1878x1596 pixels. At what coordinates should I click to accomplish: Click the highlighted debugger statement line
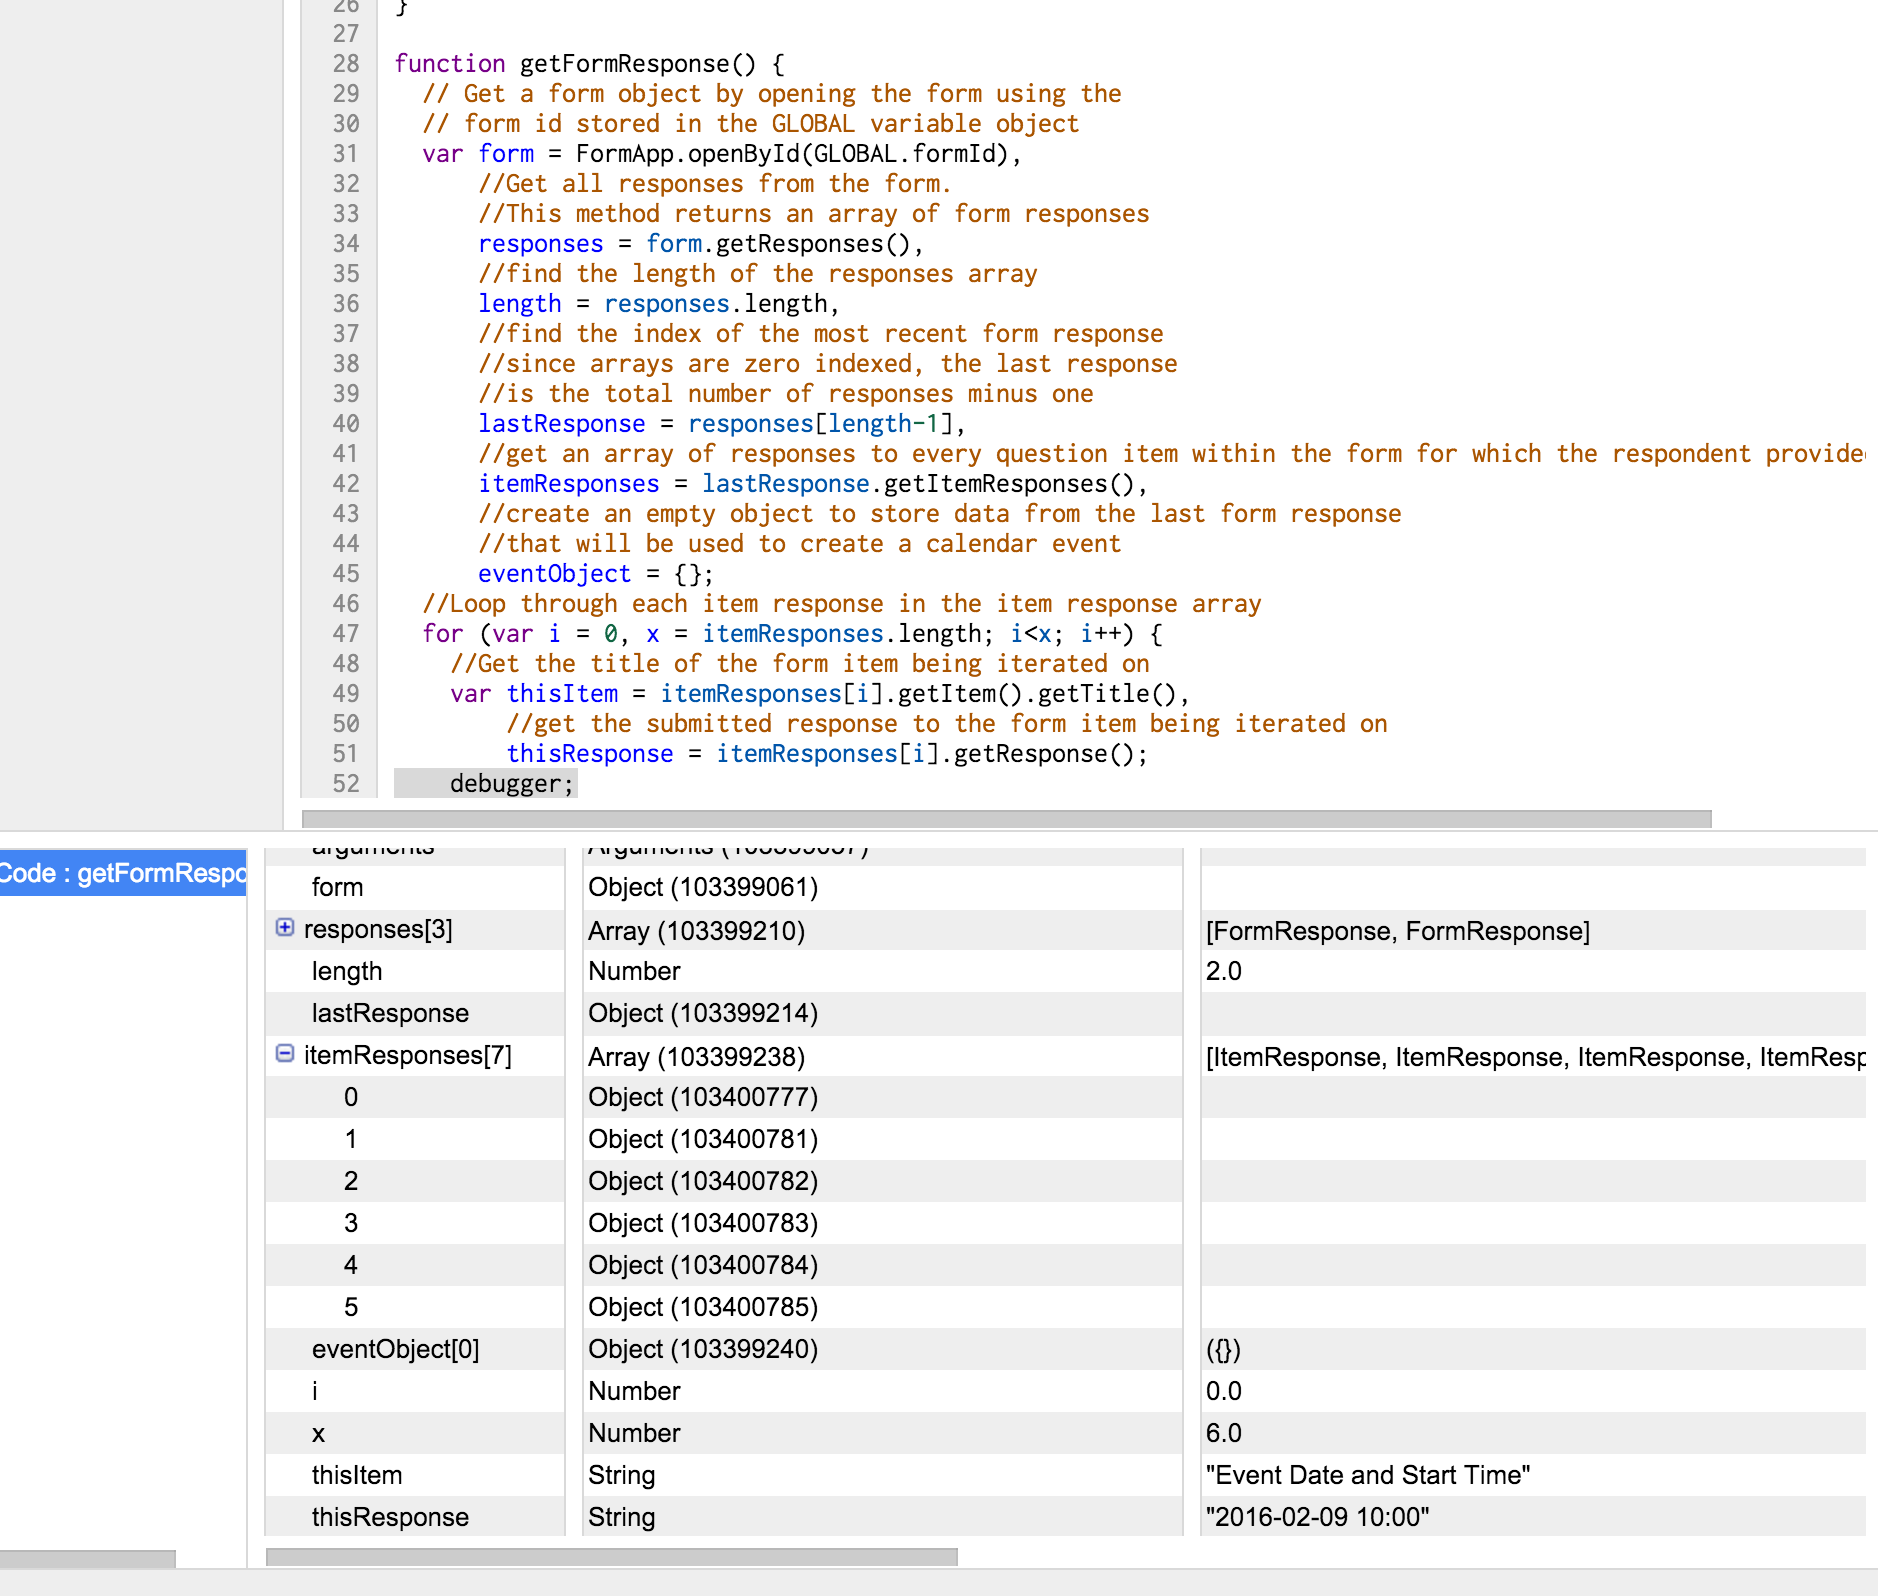click(x=486, y=783)
